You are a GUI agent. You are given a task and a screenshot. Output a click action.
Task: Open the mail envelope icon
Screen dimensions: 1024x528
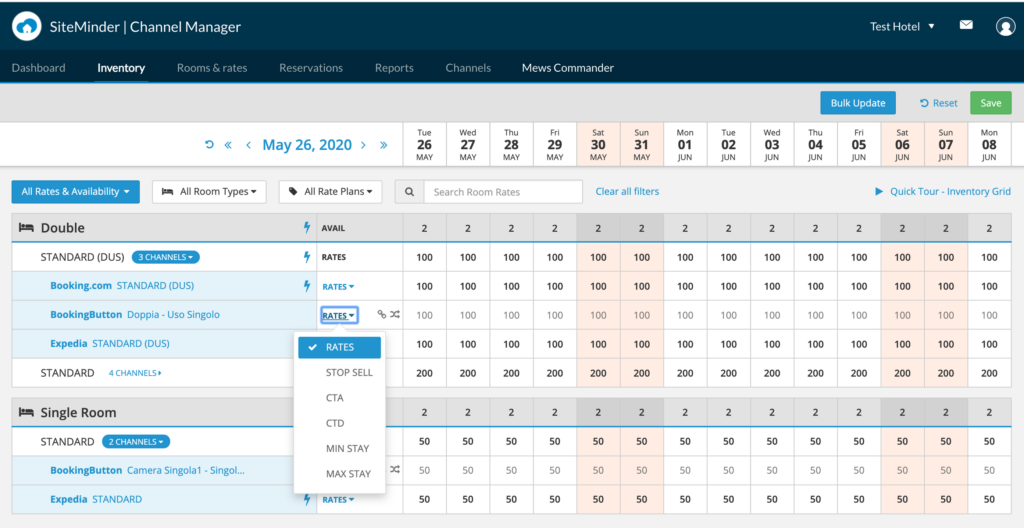pyautogui.click(x=966, y=25)
